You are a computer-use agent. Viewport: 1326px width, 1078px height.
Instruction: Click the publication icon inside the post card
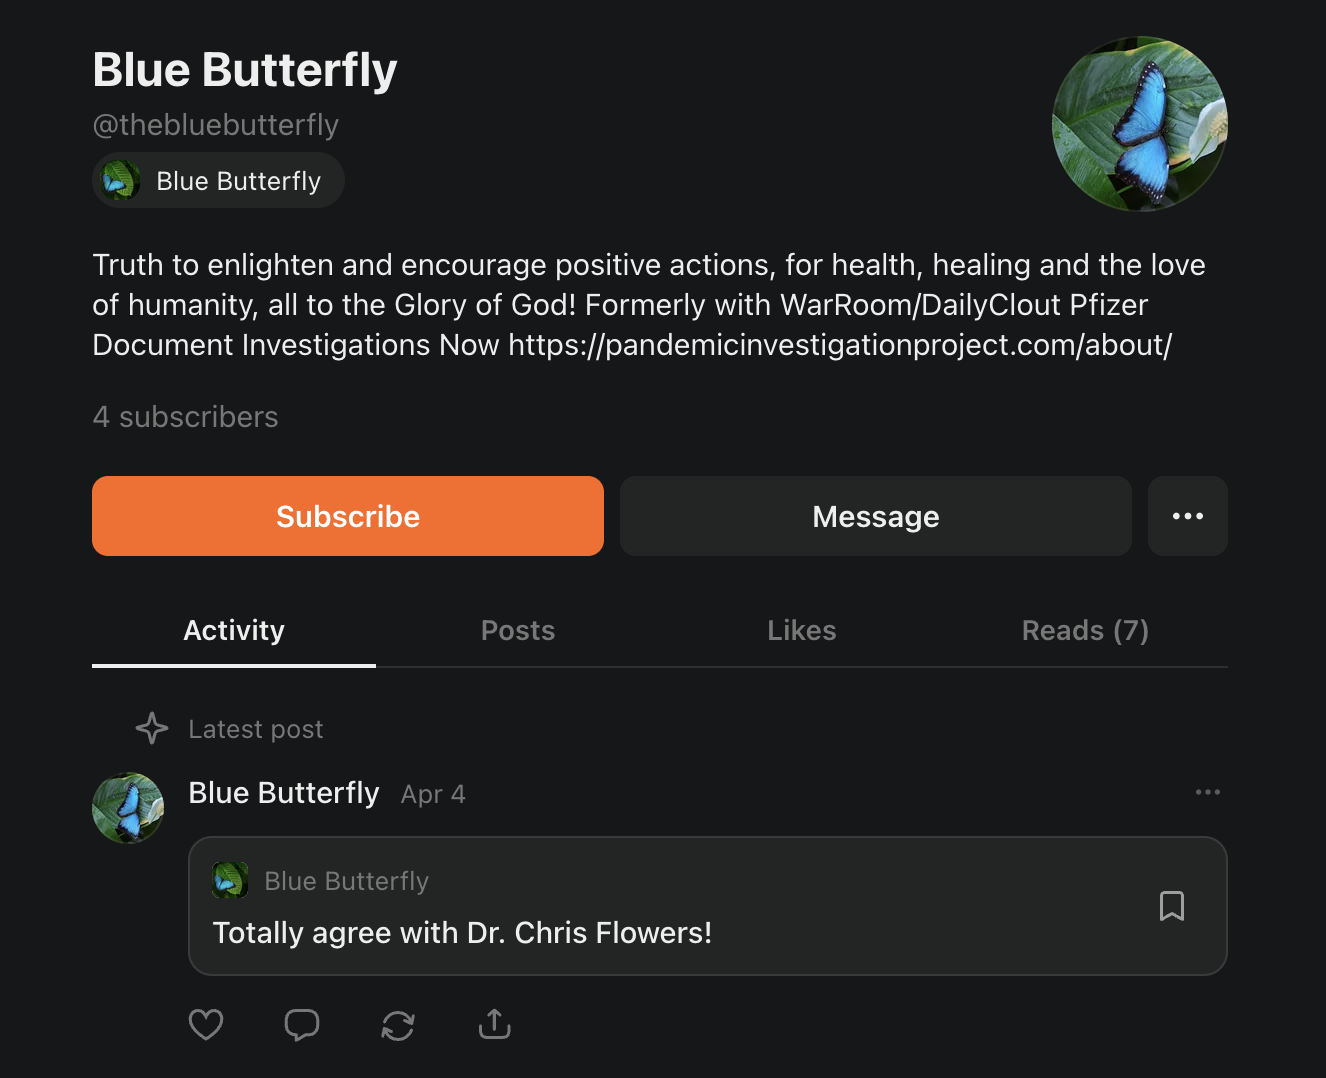[x=230, y=881]
